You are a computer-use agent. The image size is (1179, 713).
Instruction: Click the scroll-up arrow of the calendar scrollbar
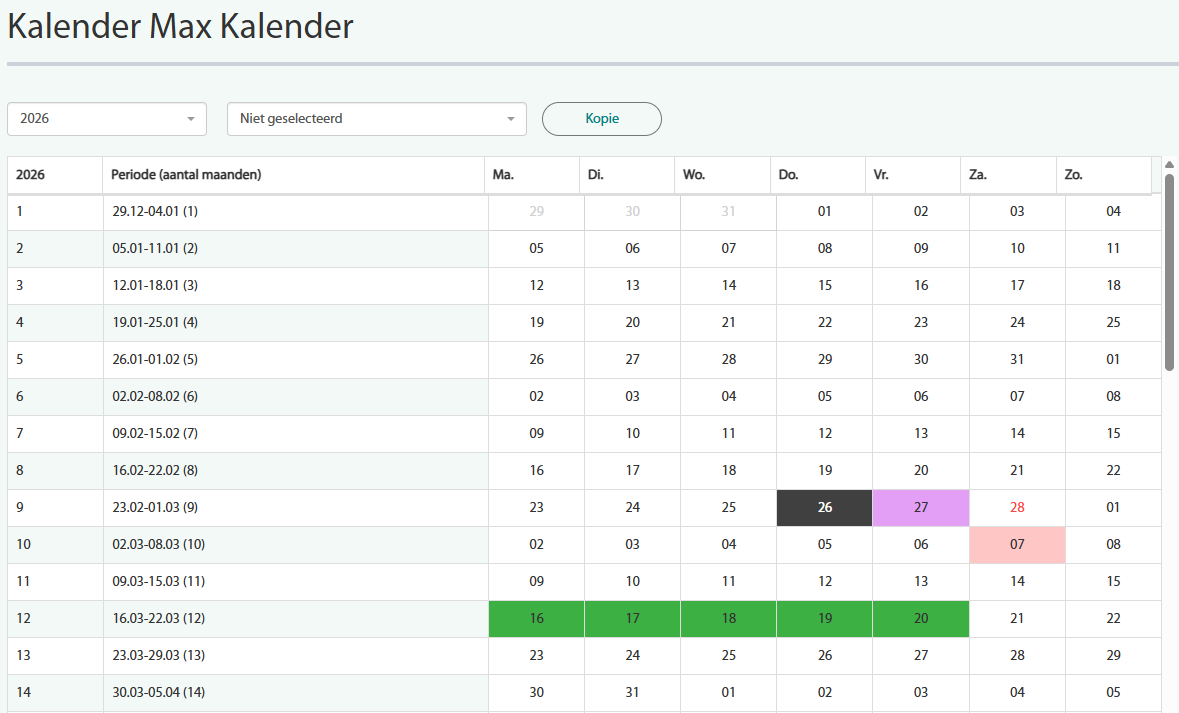pos(1169,165)
